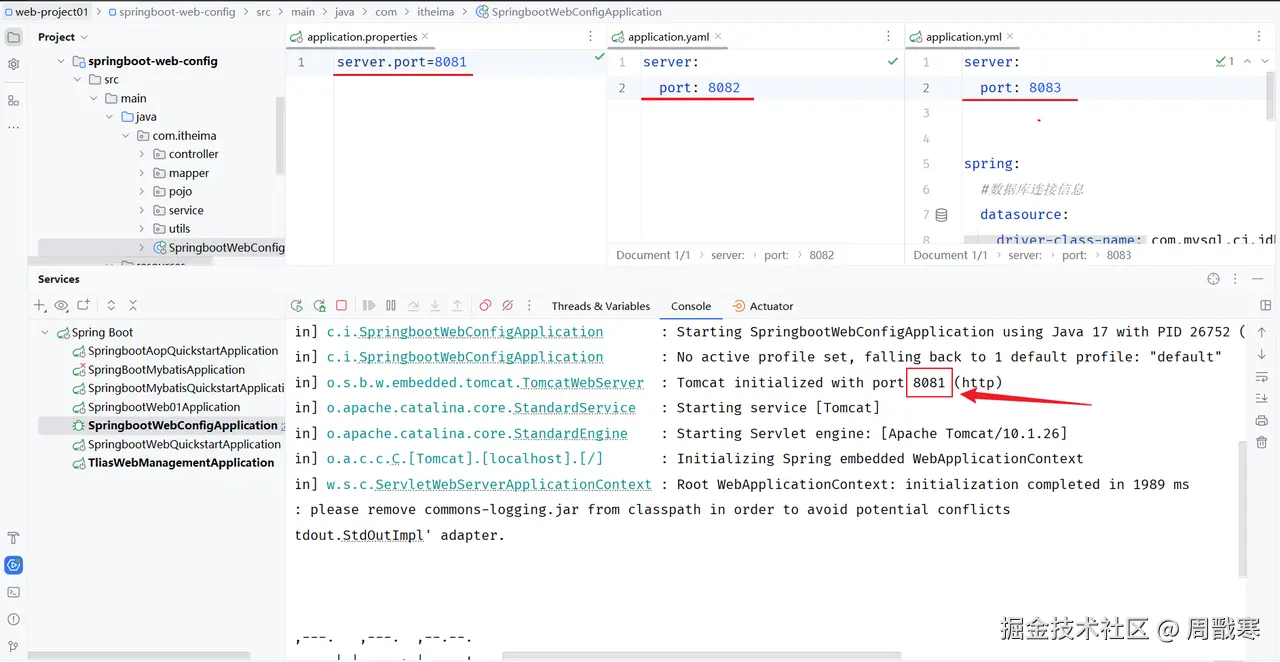Viewport: 1280px width, 662px height.
Task: Close the application.yaml tab
Action: tap(717, 36)
